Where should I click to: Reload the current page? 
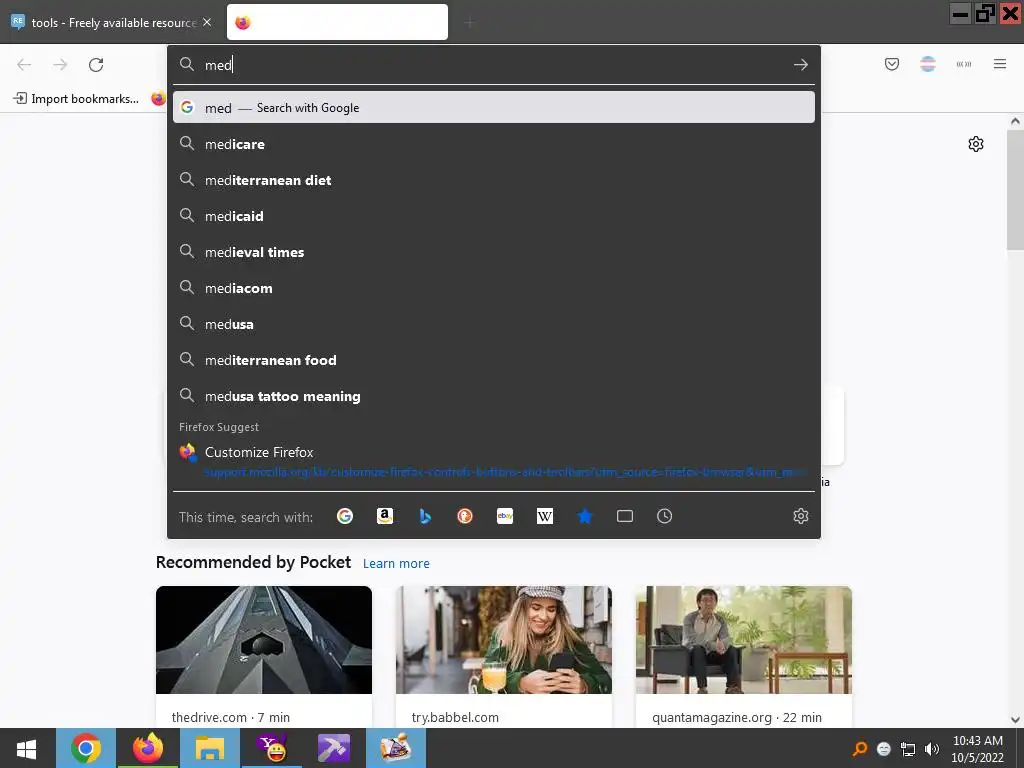coord(96,65)
